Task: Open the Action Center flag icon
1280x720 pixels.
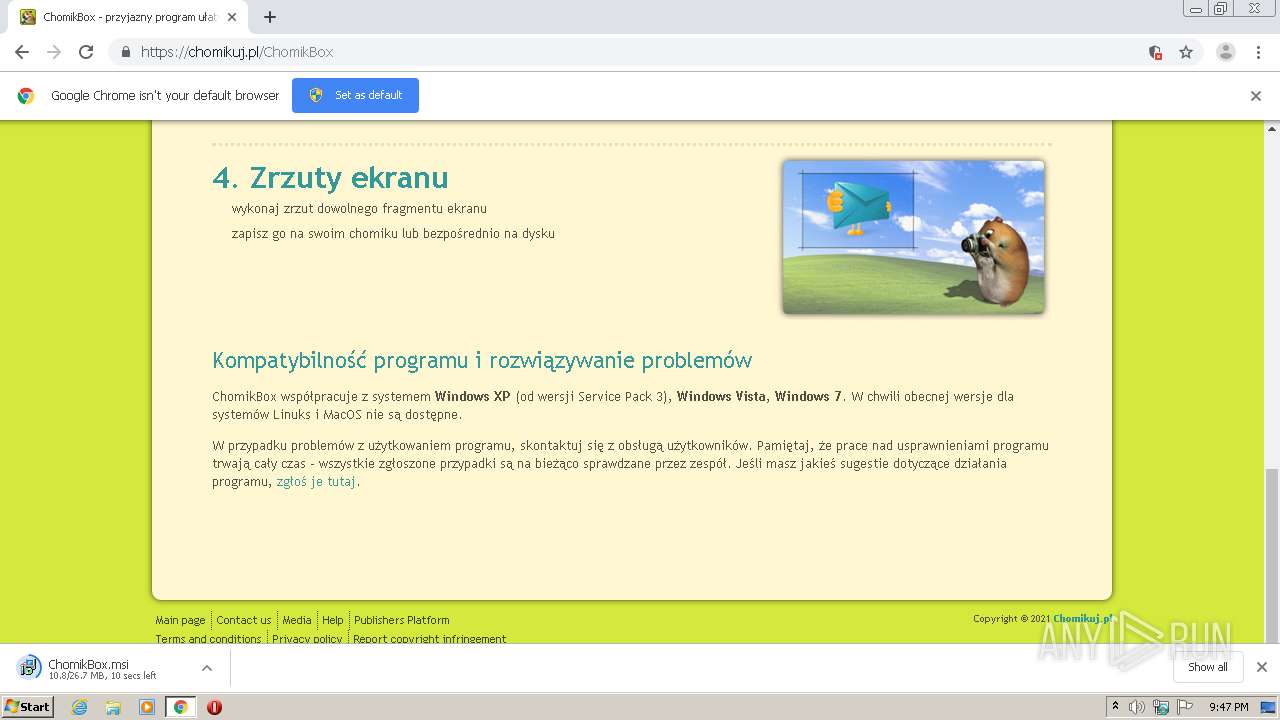Action: [x=1184, y=707]
